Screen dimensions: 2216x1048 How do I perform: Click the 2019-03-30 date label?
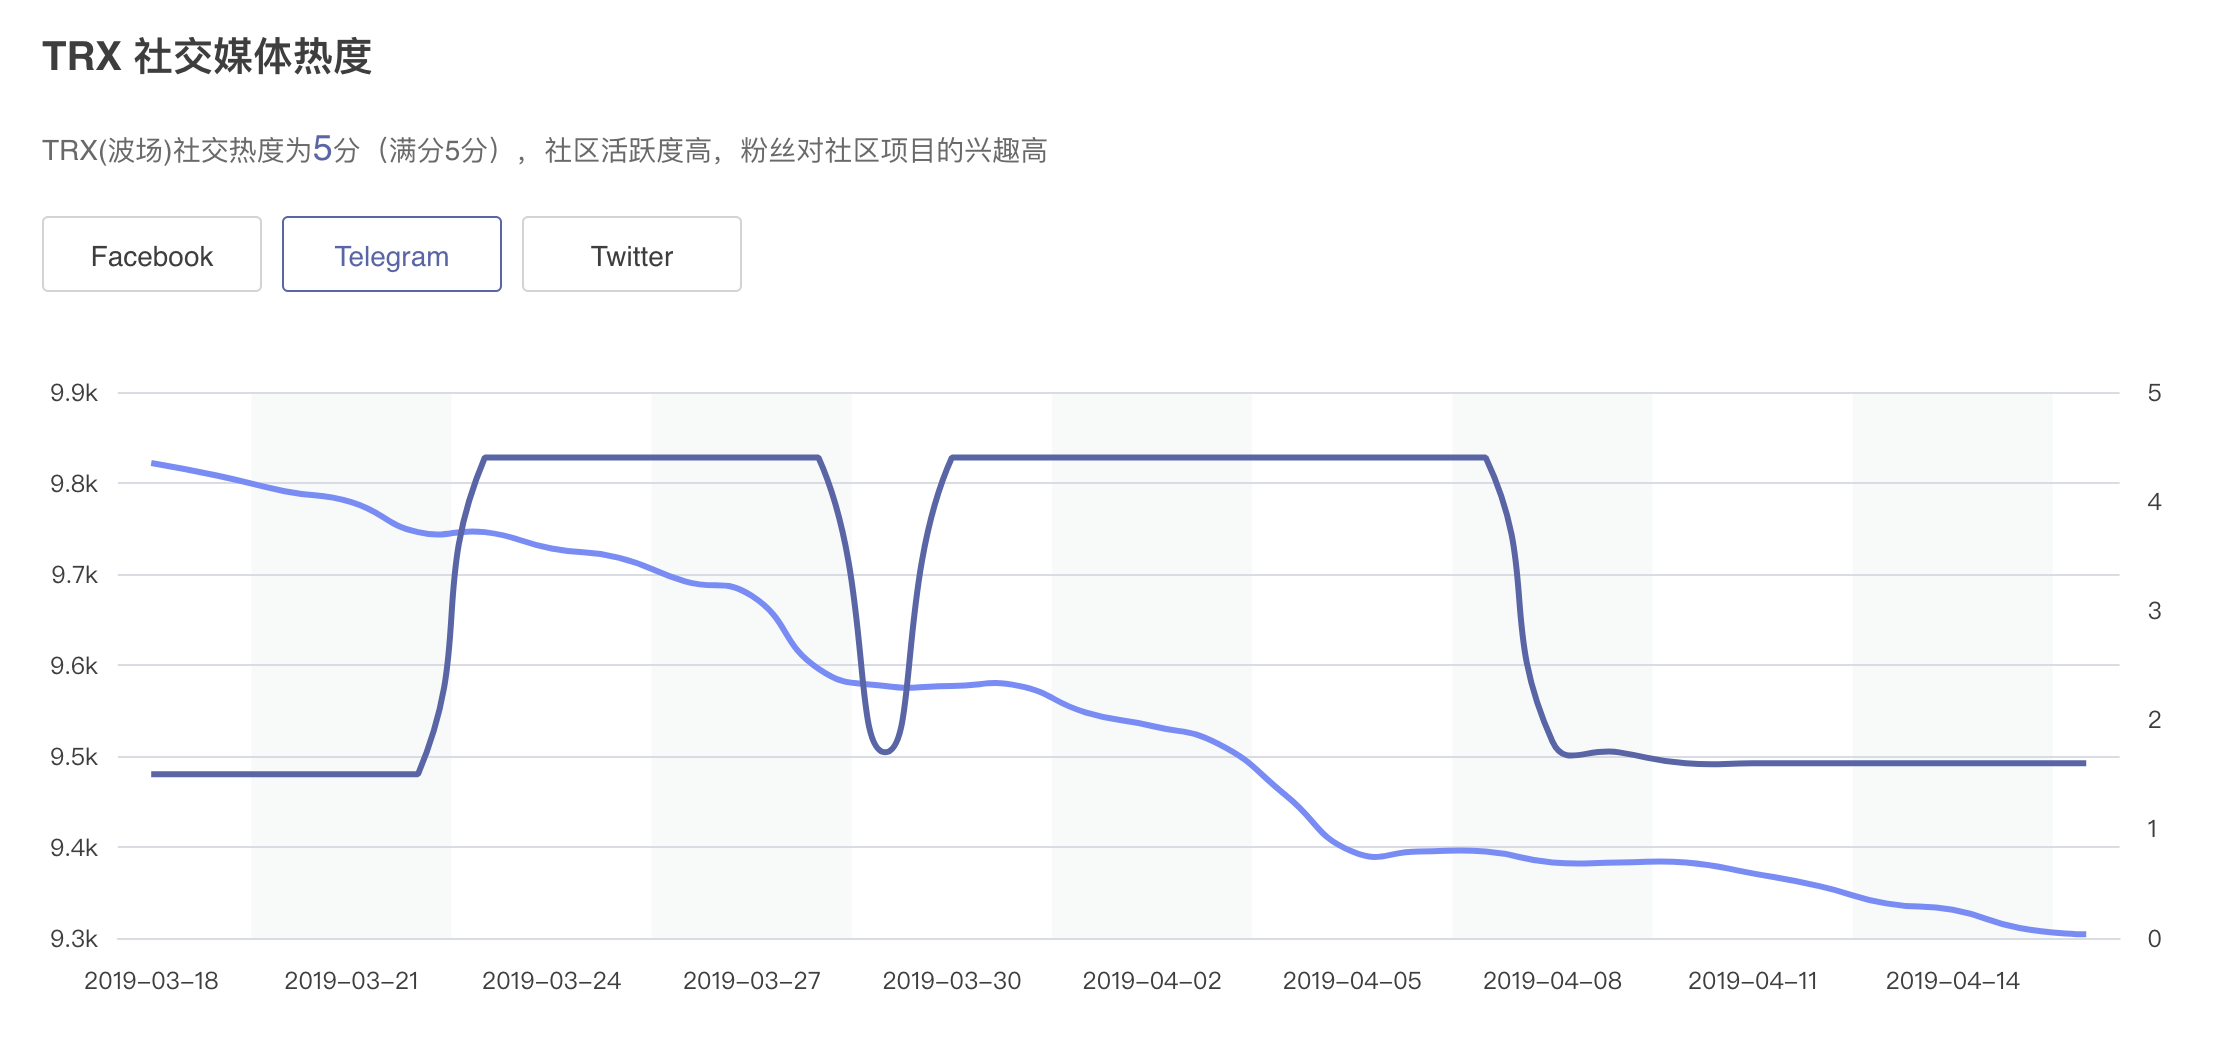(x=952, y=981)
